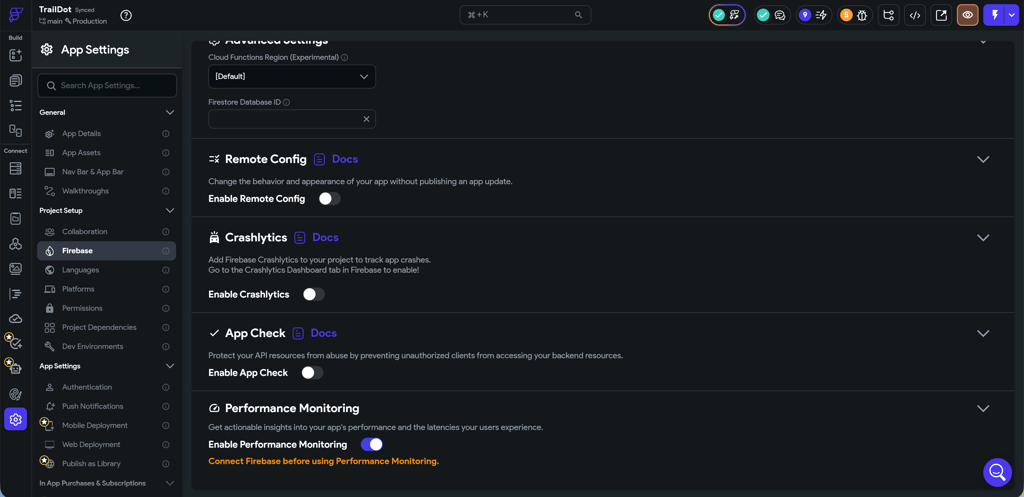Click the info icon next to App Details
Image resolution: width=1024 pixels, height=497 pixels.
(x=166, y=133)
